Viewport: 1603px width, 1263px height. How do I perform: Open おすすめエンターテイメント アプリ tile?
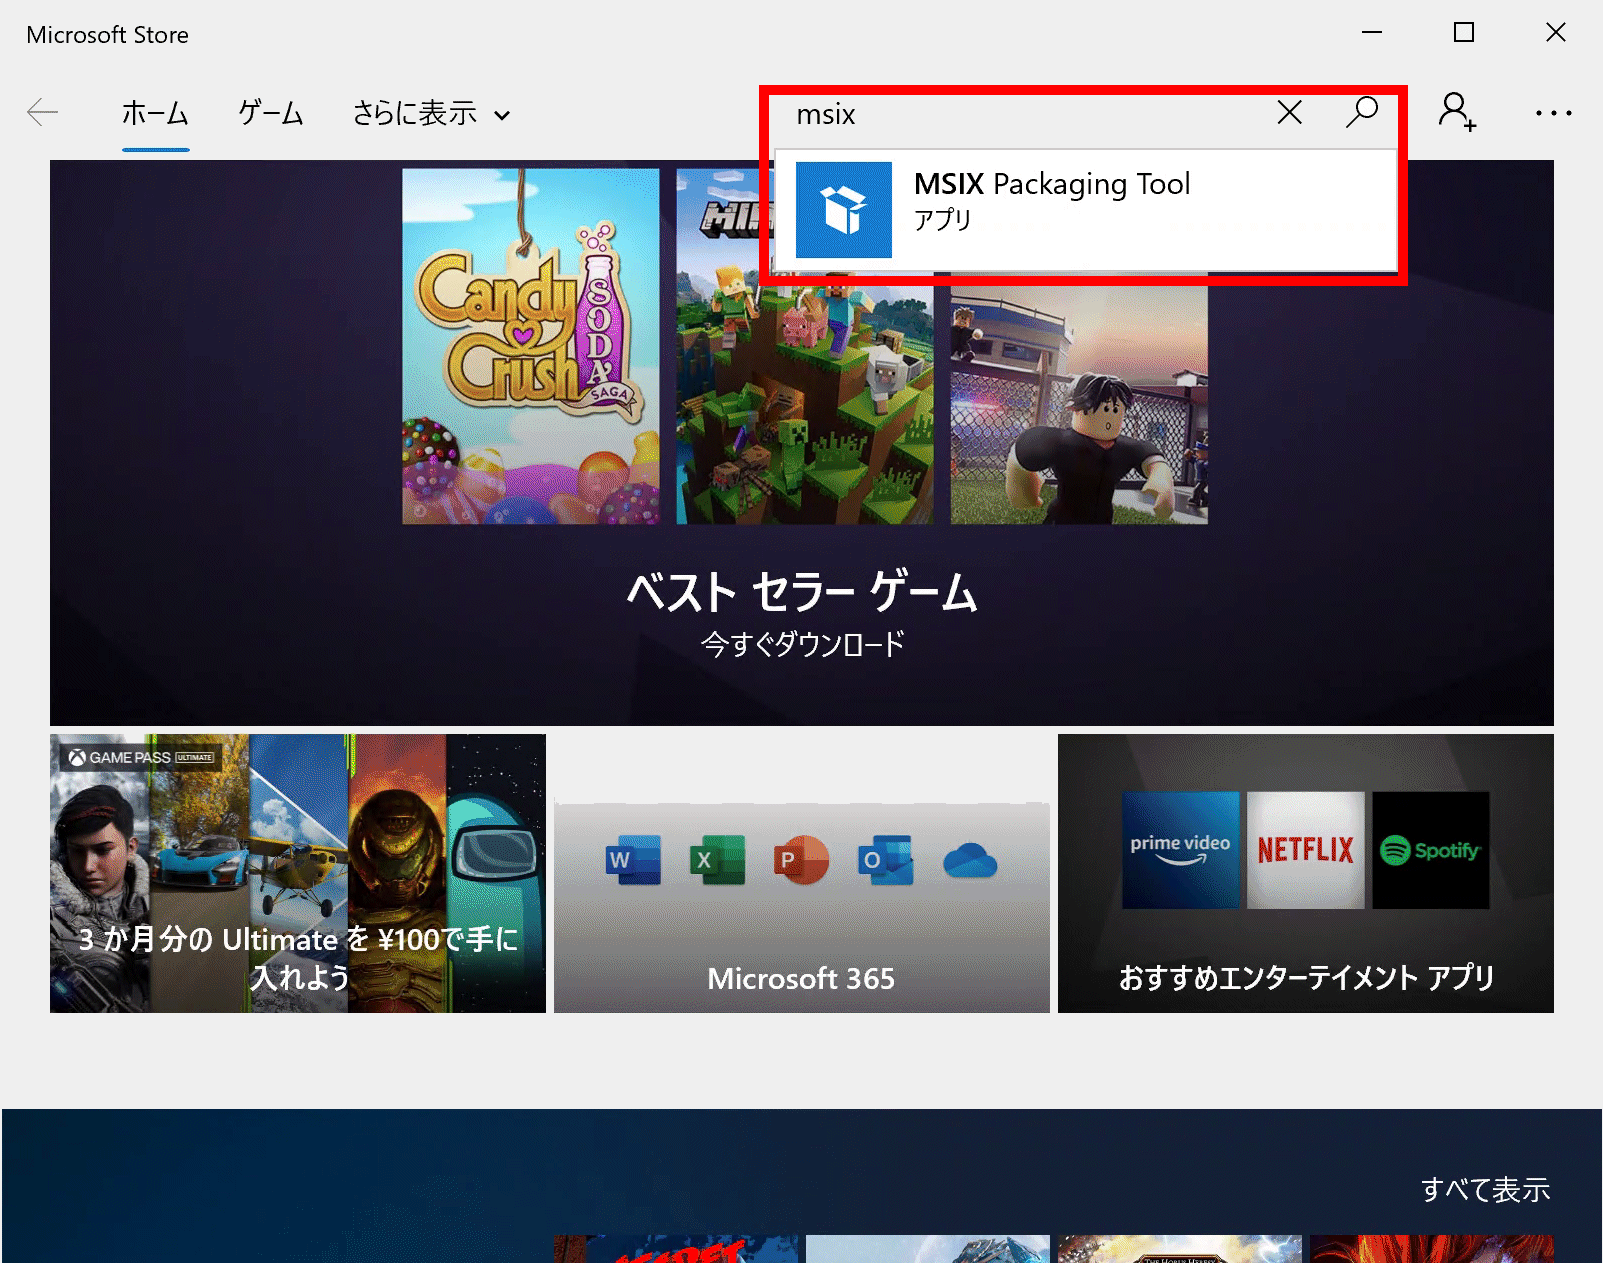click(1306, 873)
